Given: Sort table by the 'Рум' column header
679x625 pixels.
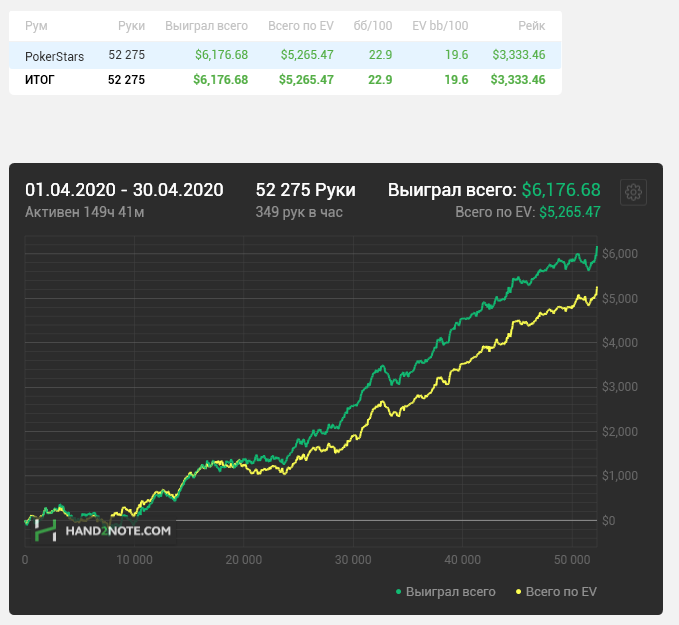Looking at the screenshot, I should [x=36, y=26].
